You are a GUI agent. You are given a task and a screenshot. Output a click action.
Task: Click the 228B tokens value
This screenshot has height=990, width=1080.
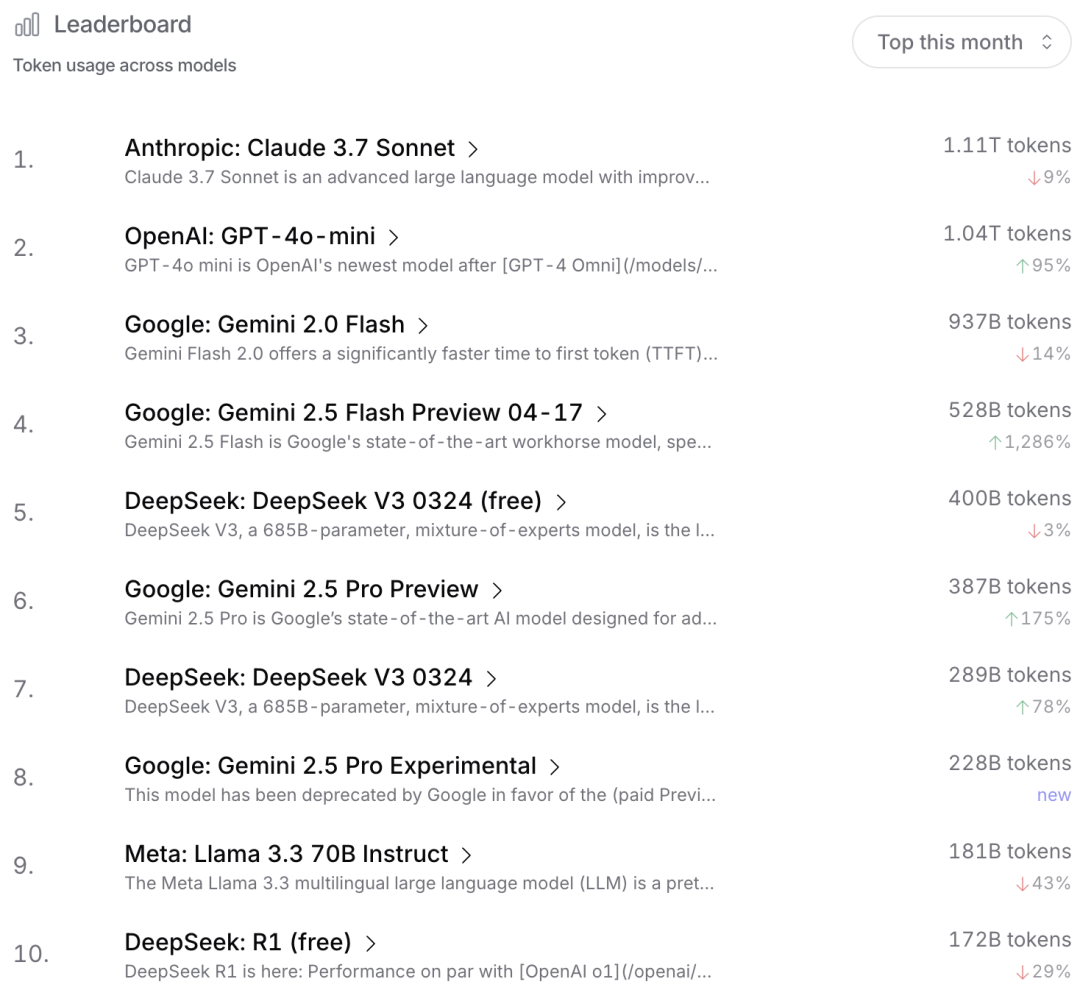point(1009,762)
